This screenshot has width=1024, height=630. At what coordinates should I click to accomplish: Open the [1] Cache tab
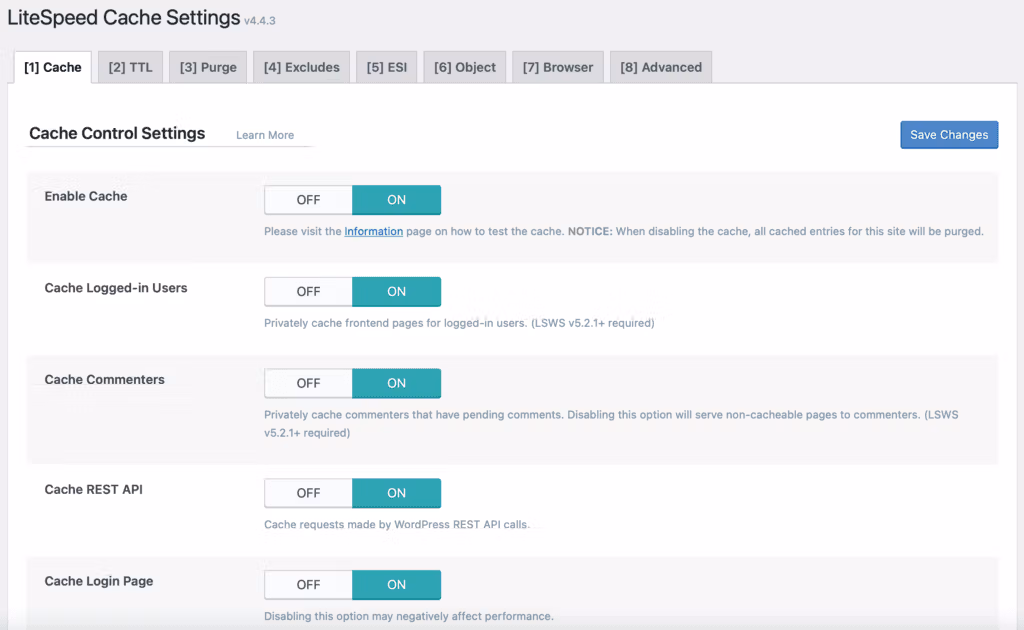[53, 67]
